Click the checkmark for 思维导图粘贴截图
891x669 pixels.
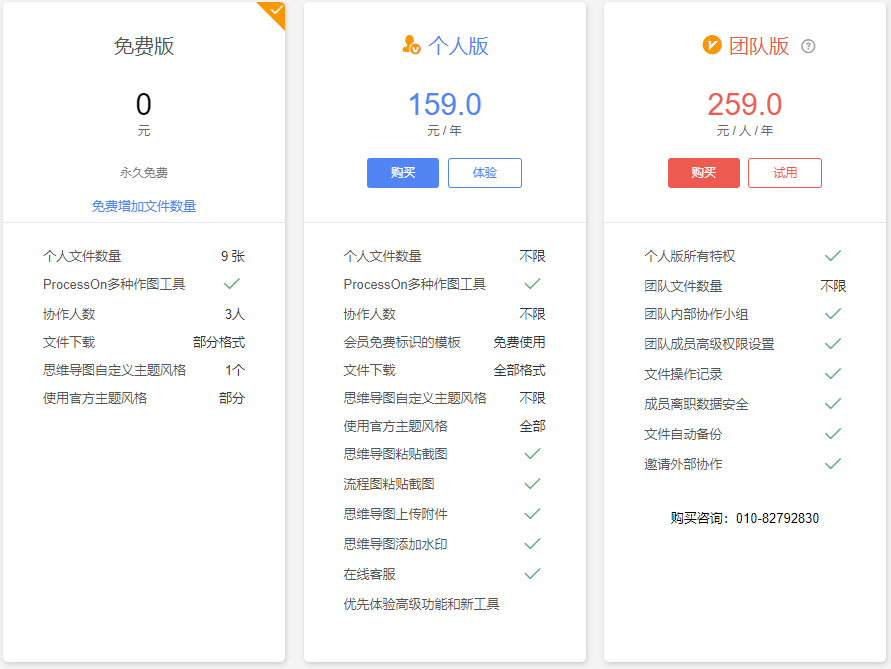532,454
